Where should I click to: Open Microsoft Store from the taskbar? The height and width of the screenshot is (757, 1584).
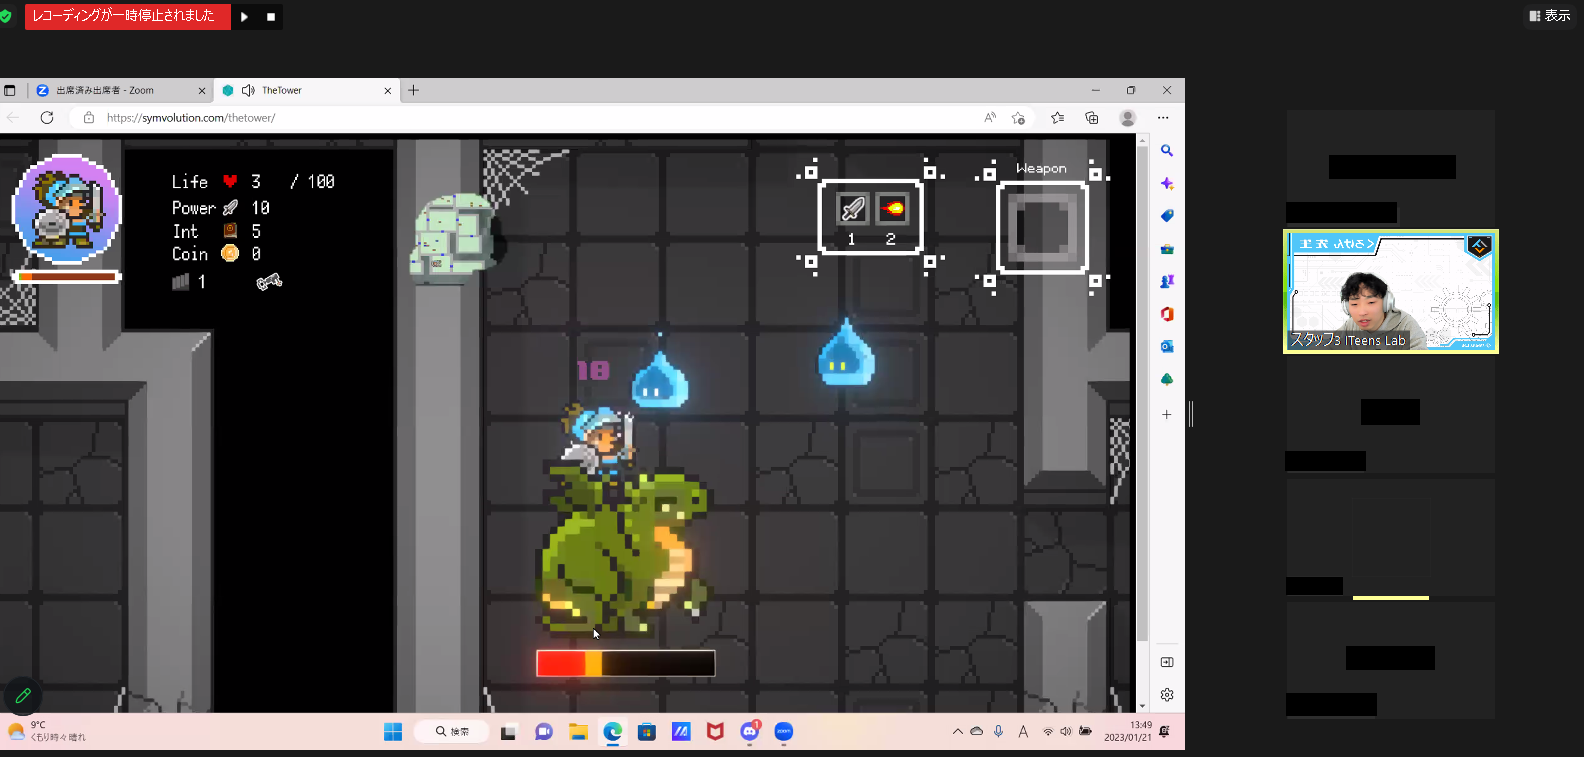pos(647,732)
